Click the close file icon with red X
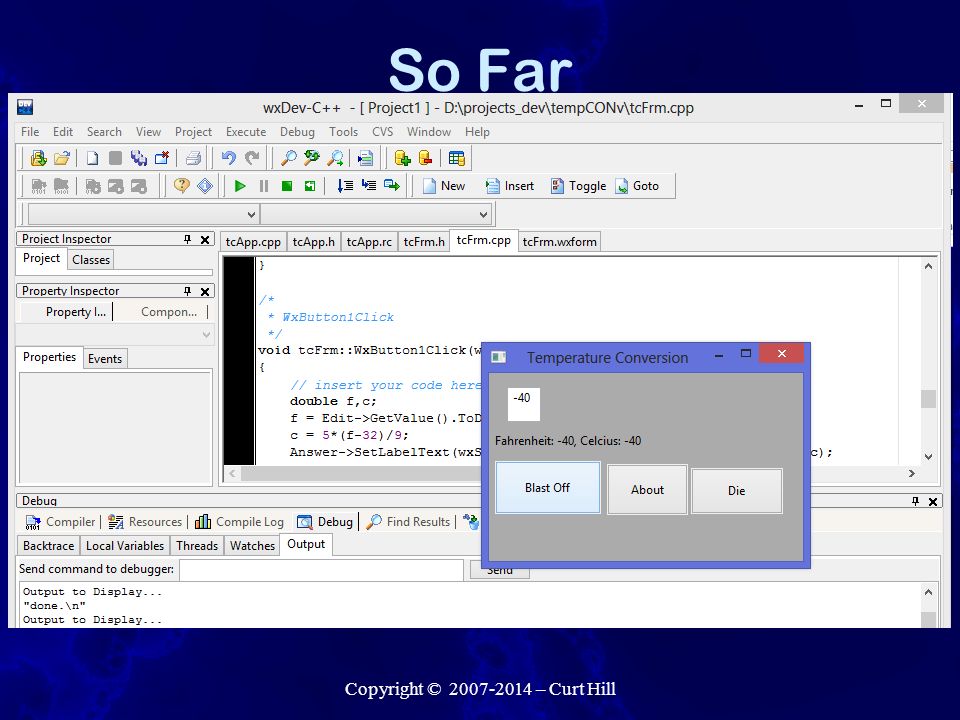This screenshot has height=720, width=960. point(162,159)
